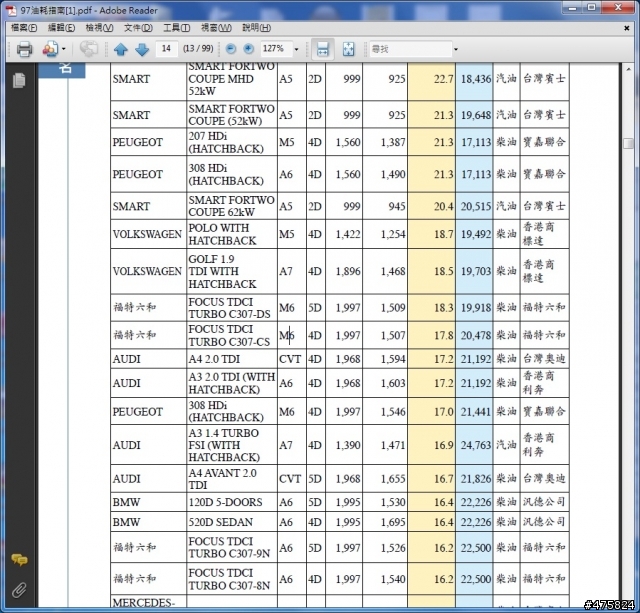Click the annual fuel cost value 18,436
The image size is (640, 613).
tap(476, 79)
